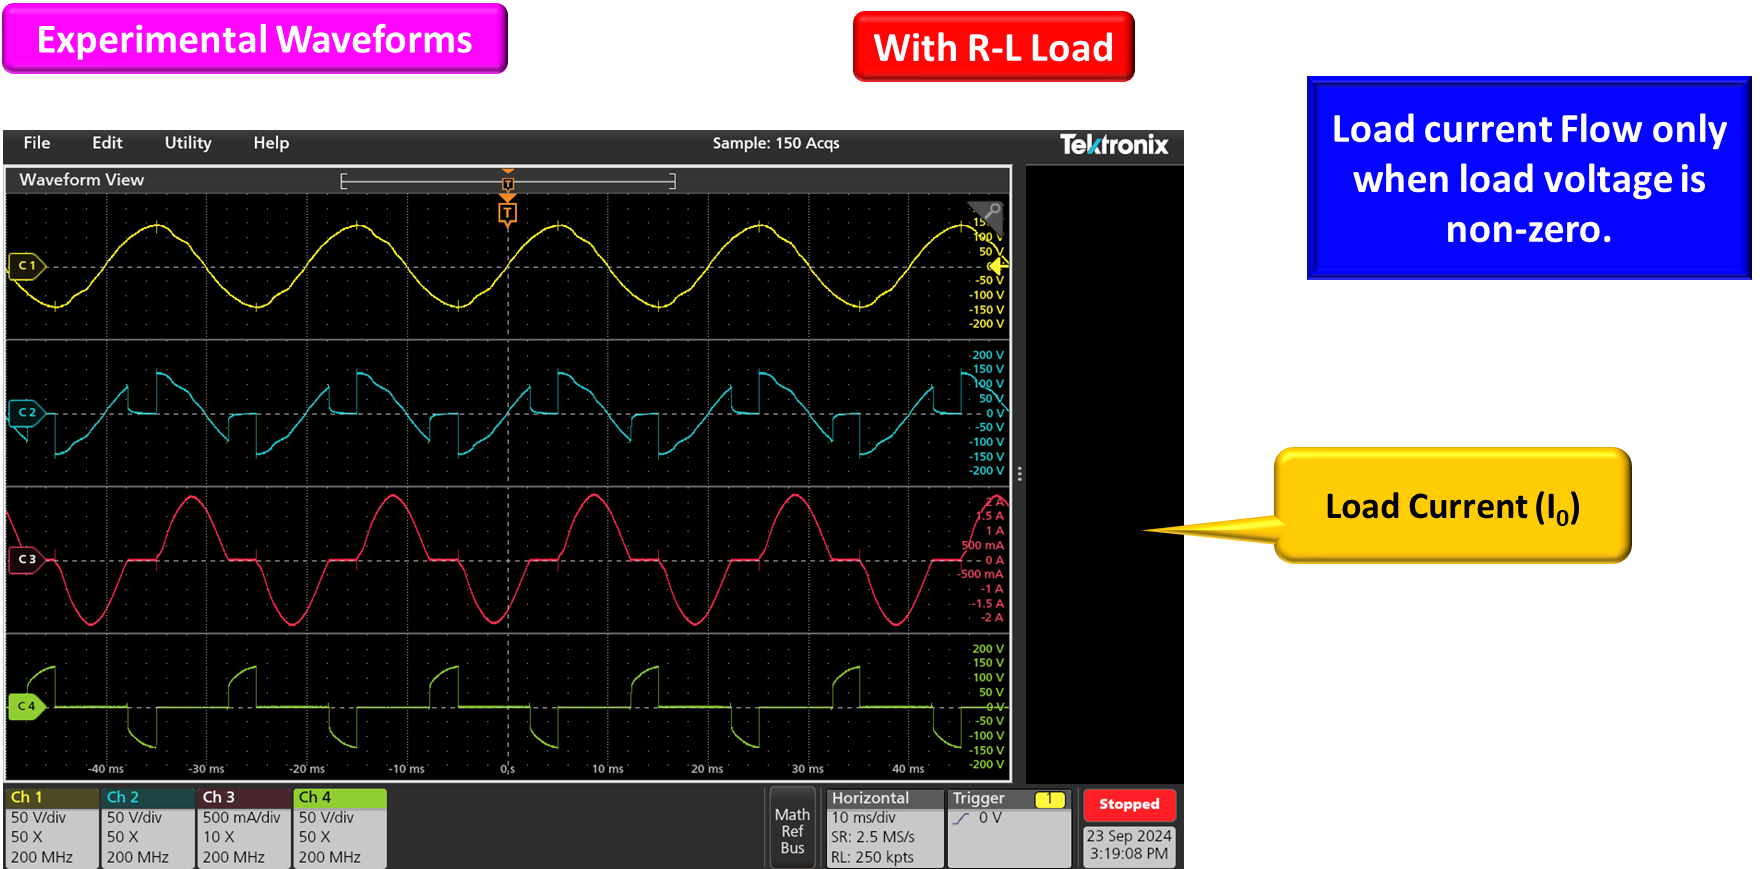Click the yellow trigger level arrow indicator

[998, 265]
